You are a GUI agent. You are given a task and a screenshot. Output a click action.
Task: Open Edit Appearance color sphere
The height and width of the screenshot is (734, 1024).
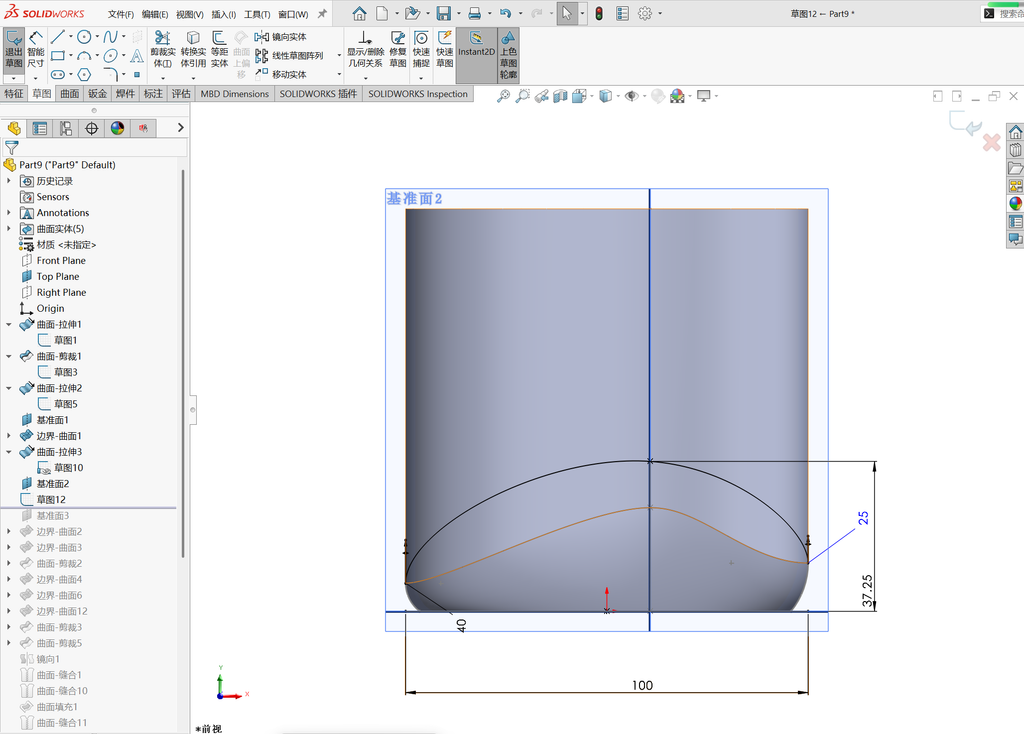tap(677, 96)
